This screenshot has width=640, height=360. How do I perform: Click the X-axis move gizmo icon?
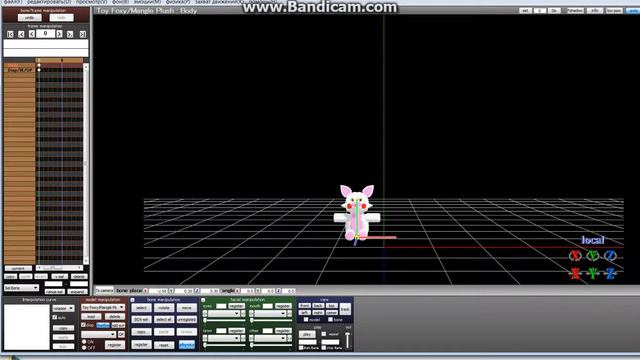pyautogui.click(x=575, y=273)
